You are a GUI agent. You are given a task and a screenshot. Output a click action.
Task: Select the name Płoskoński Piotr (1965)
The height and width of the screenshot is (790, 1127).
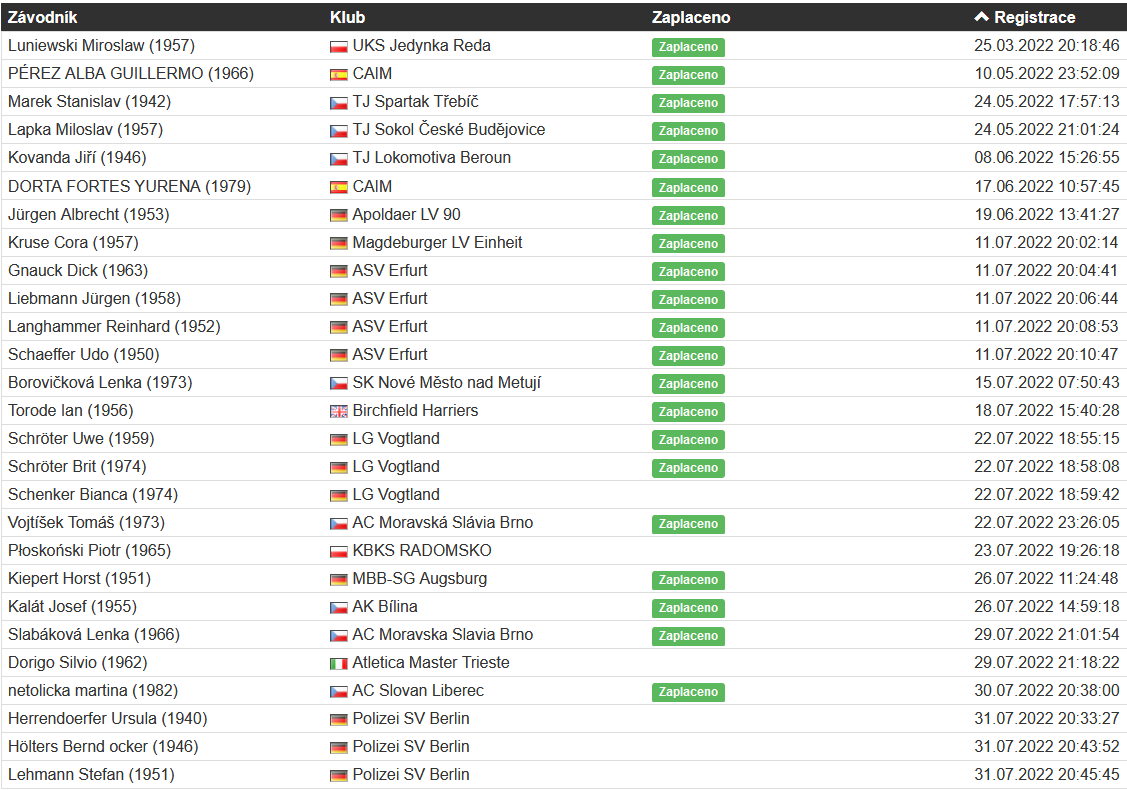89,551
